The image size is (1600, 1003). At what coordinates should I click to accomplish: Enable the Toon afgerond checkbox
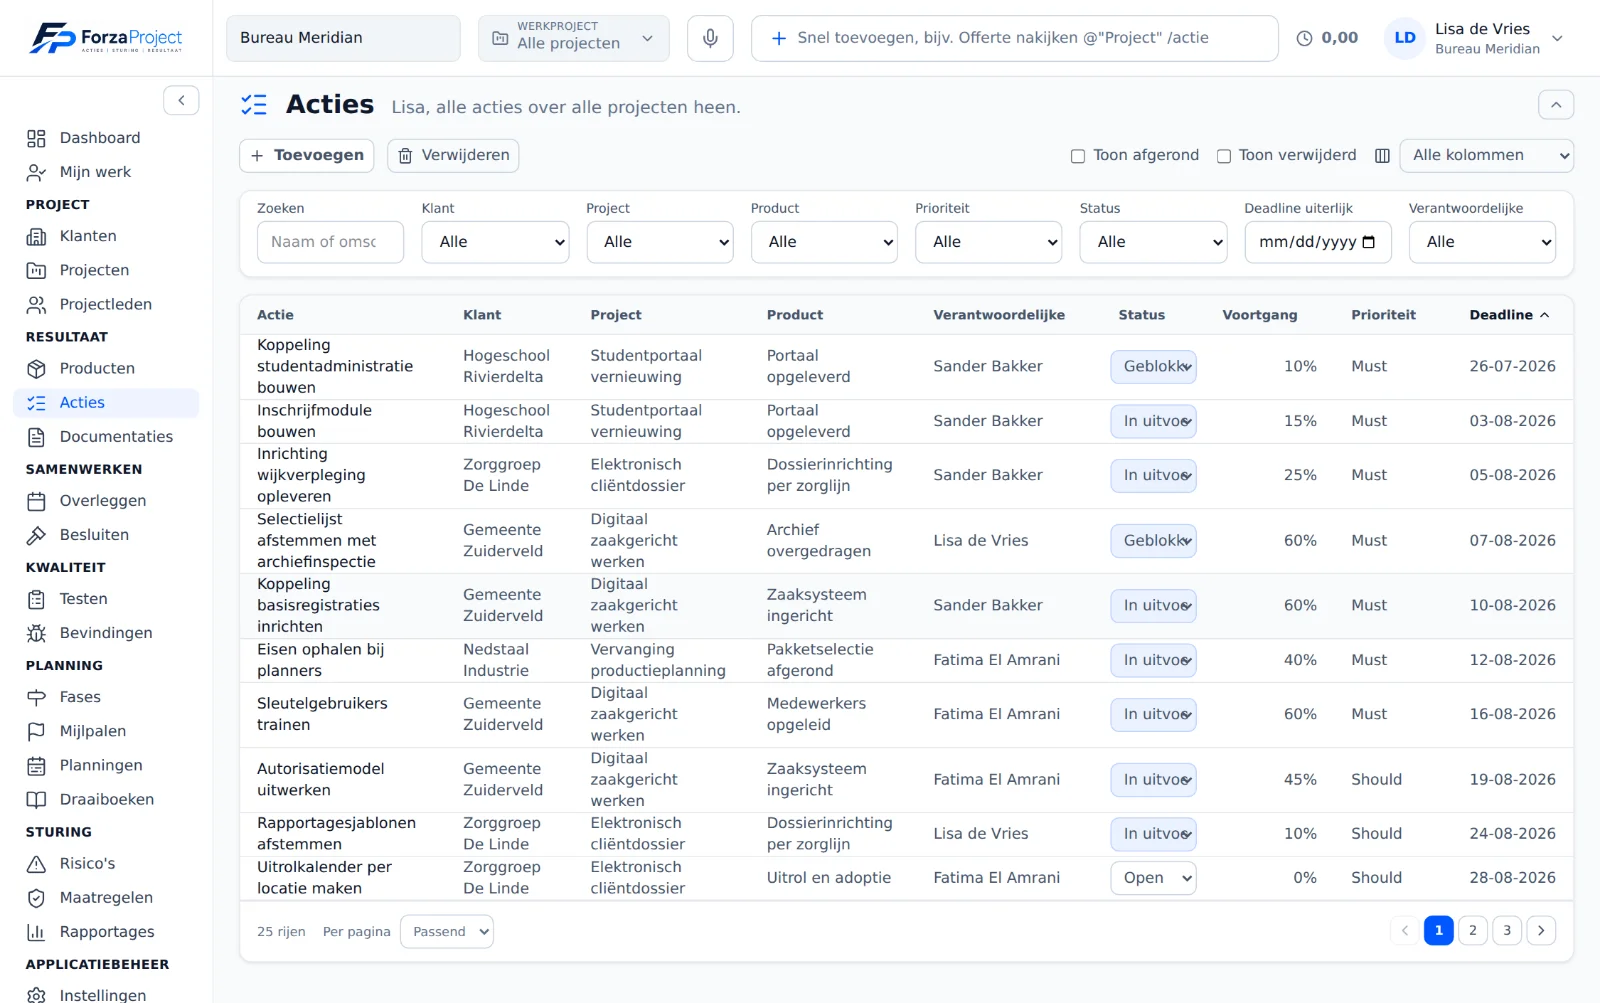coord(1078,156)
